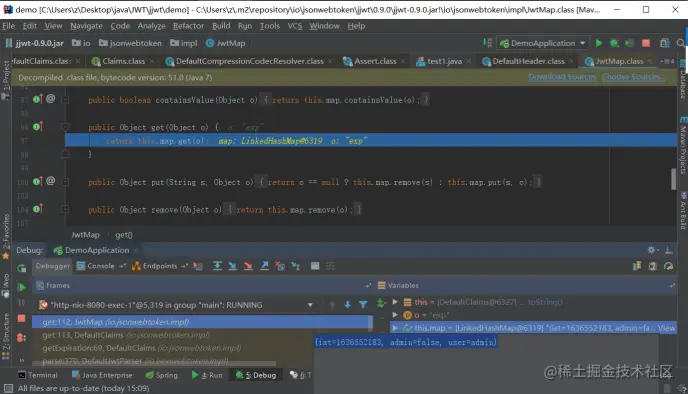Pause Program icon in debug sidebar
Screen dimensions: 688x394
[22, 303]
